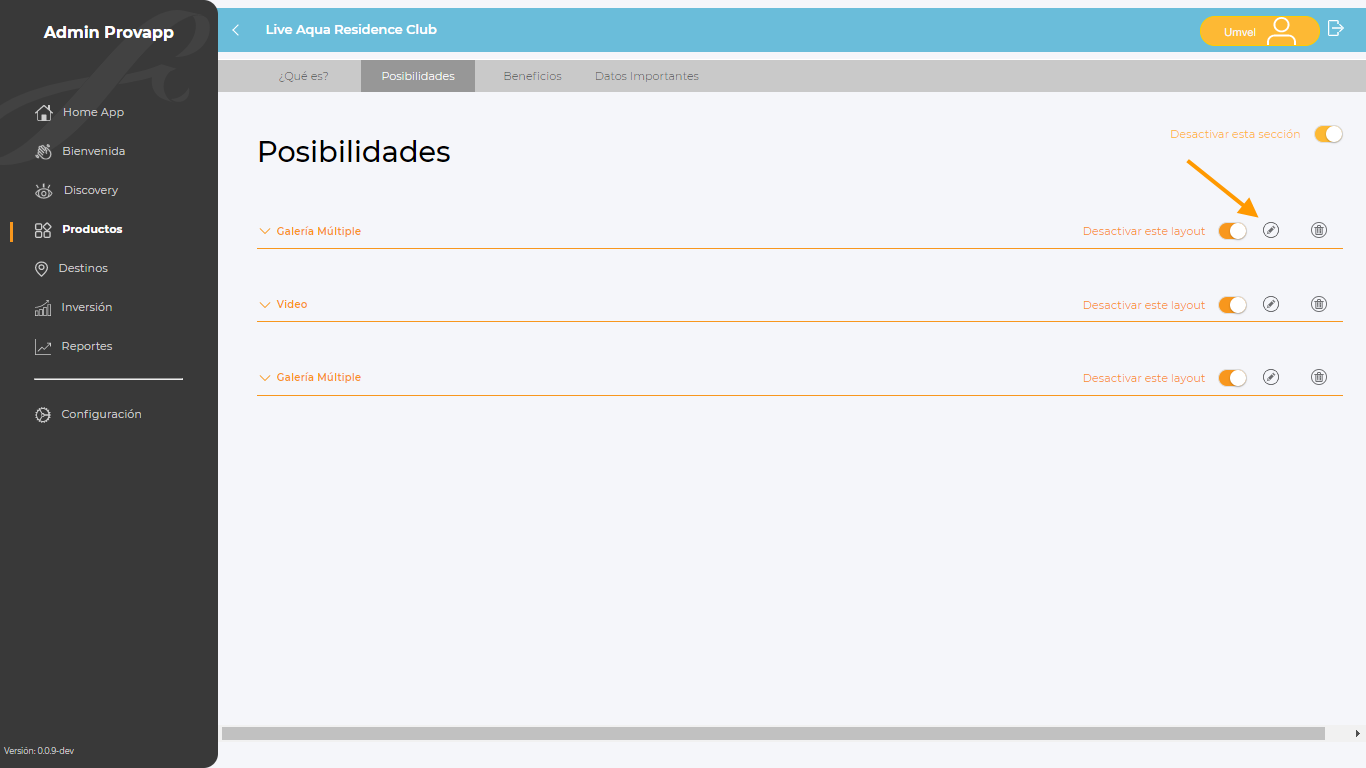Screen dimensions: 1366x768
Task: Select Productos in the sidebar
Action: 78,229
